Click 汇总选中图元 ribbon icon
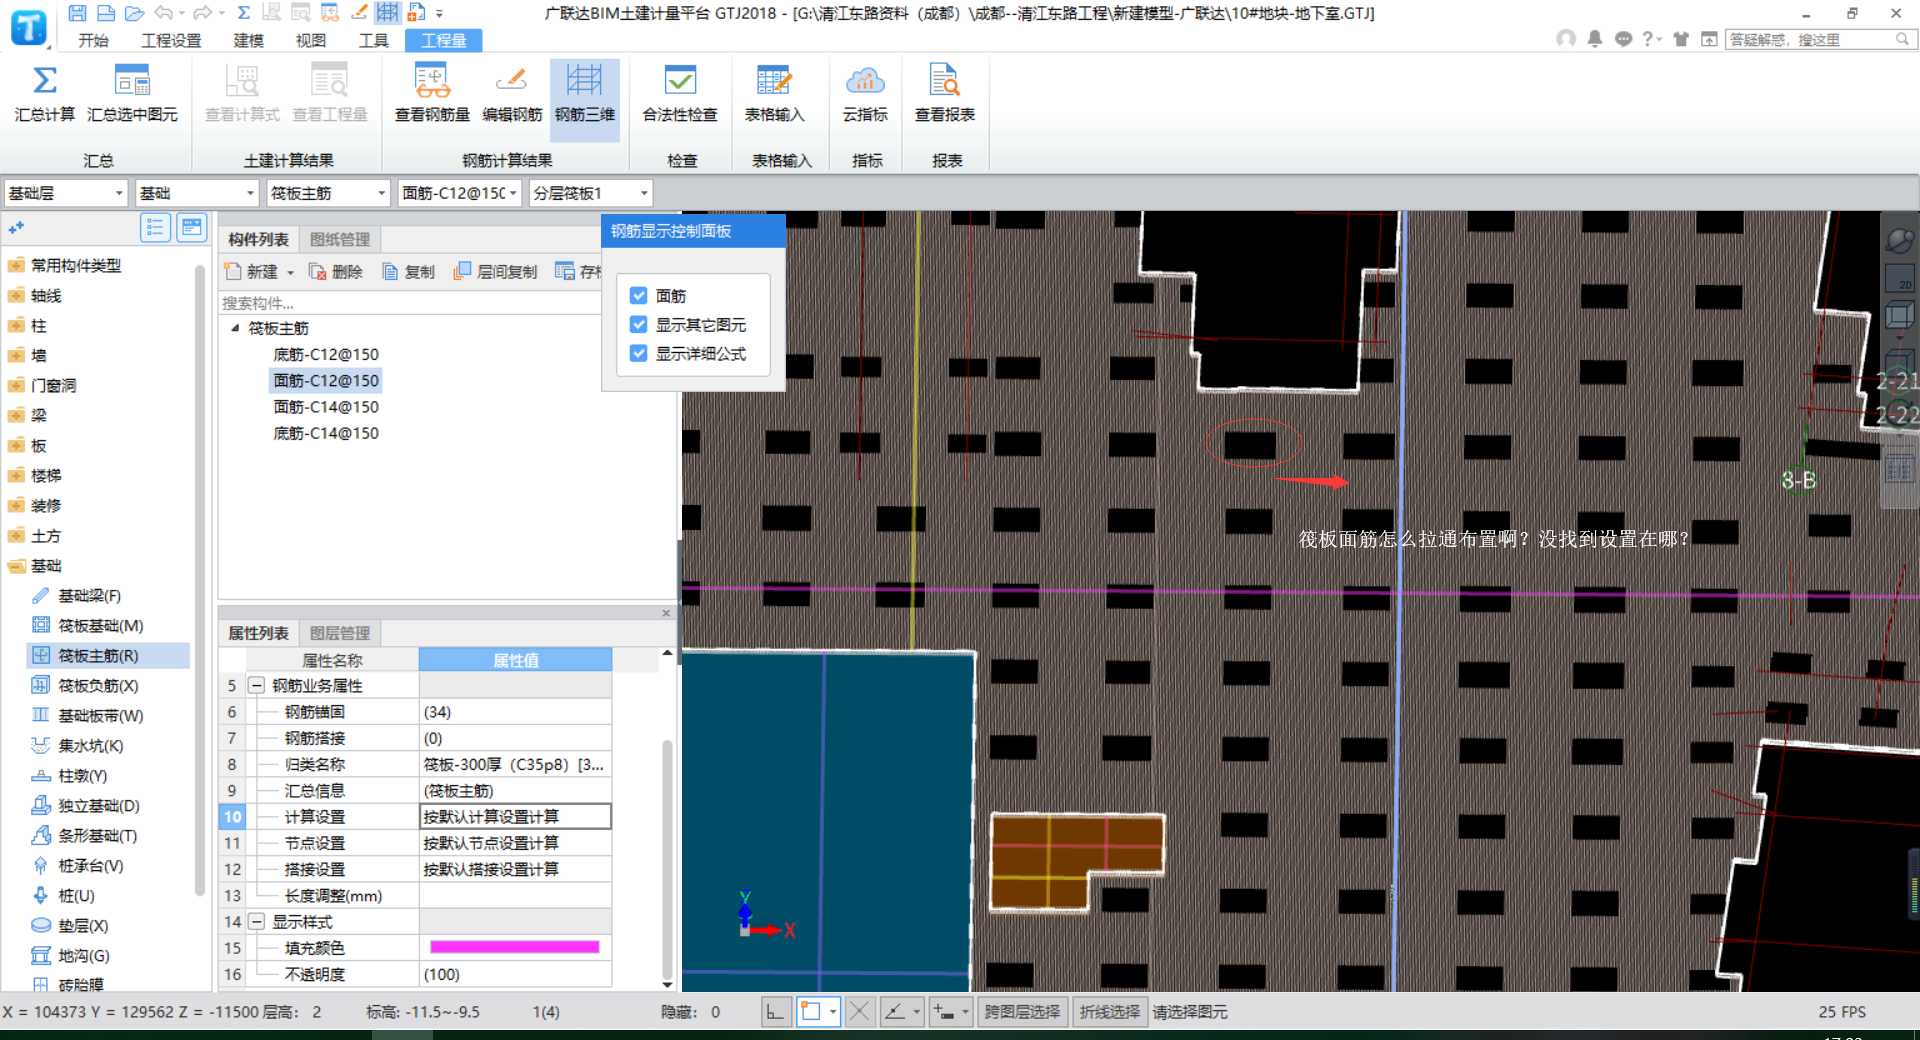 [x=132, y=94]
